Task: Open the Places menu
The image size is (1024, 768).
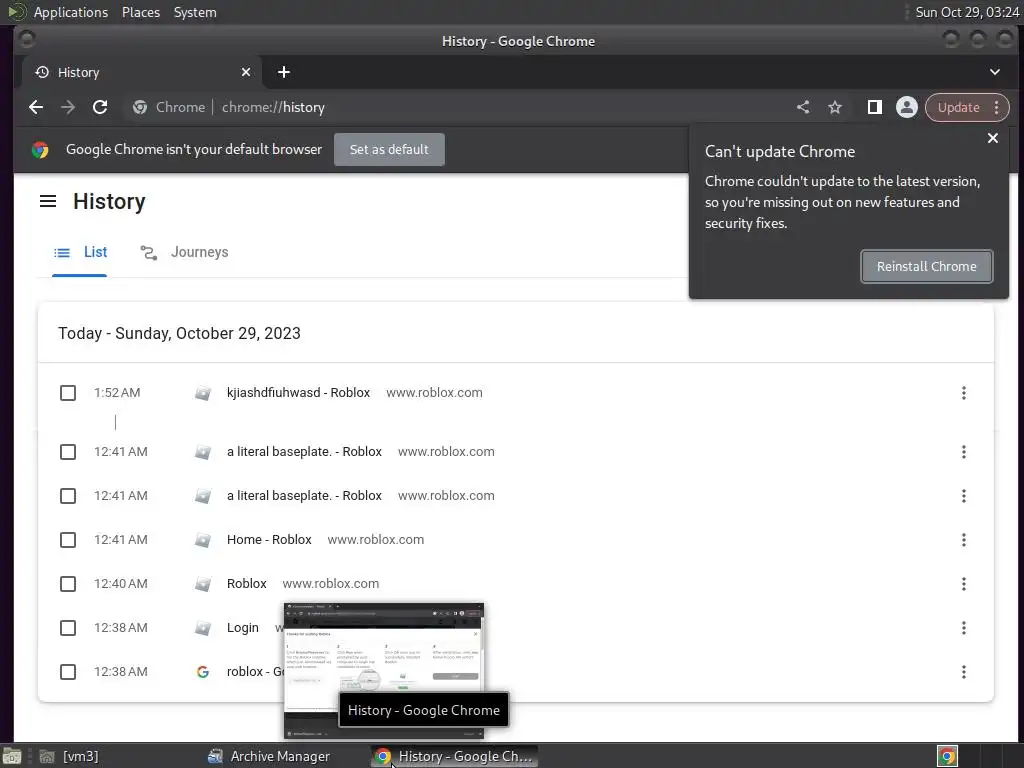Action: pos(141,12)
